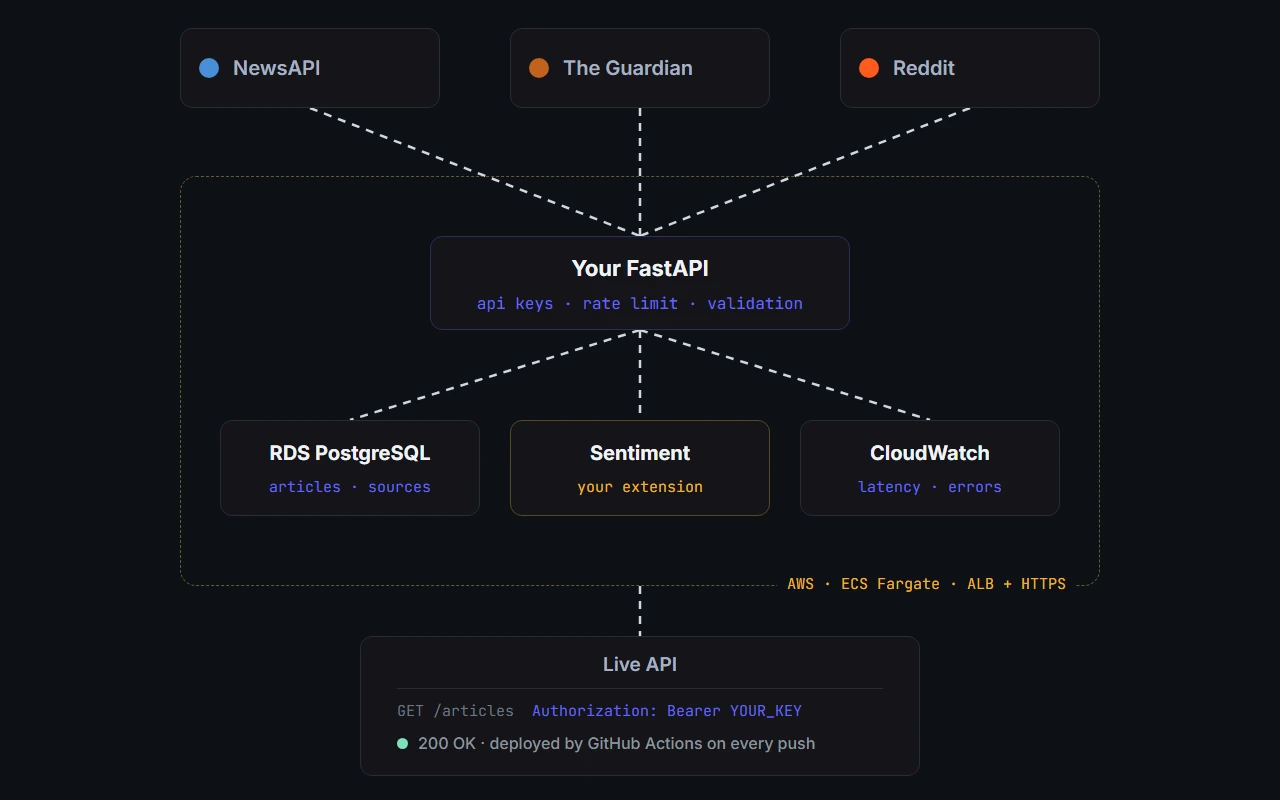Click the "Your FastAPI" heading
Viewport: 1280px width, 800px height.
pos(640,268)
